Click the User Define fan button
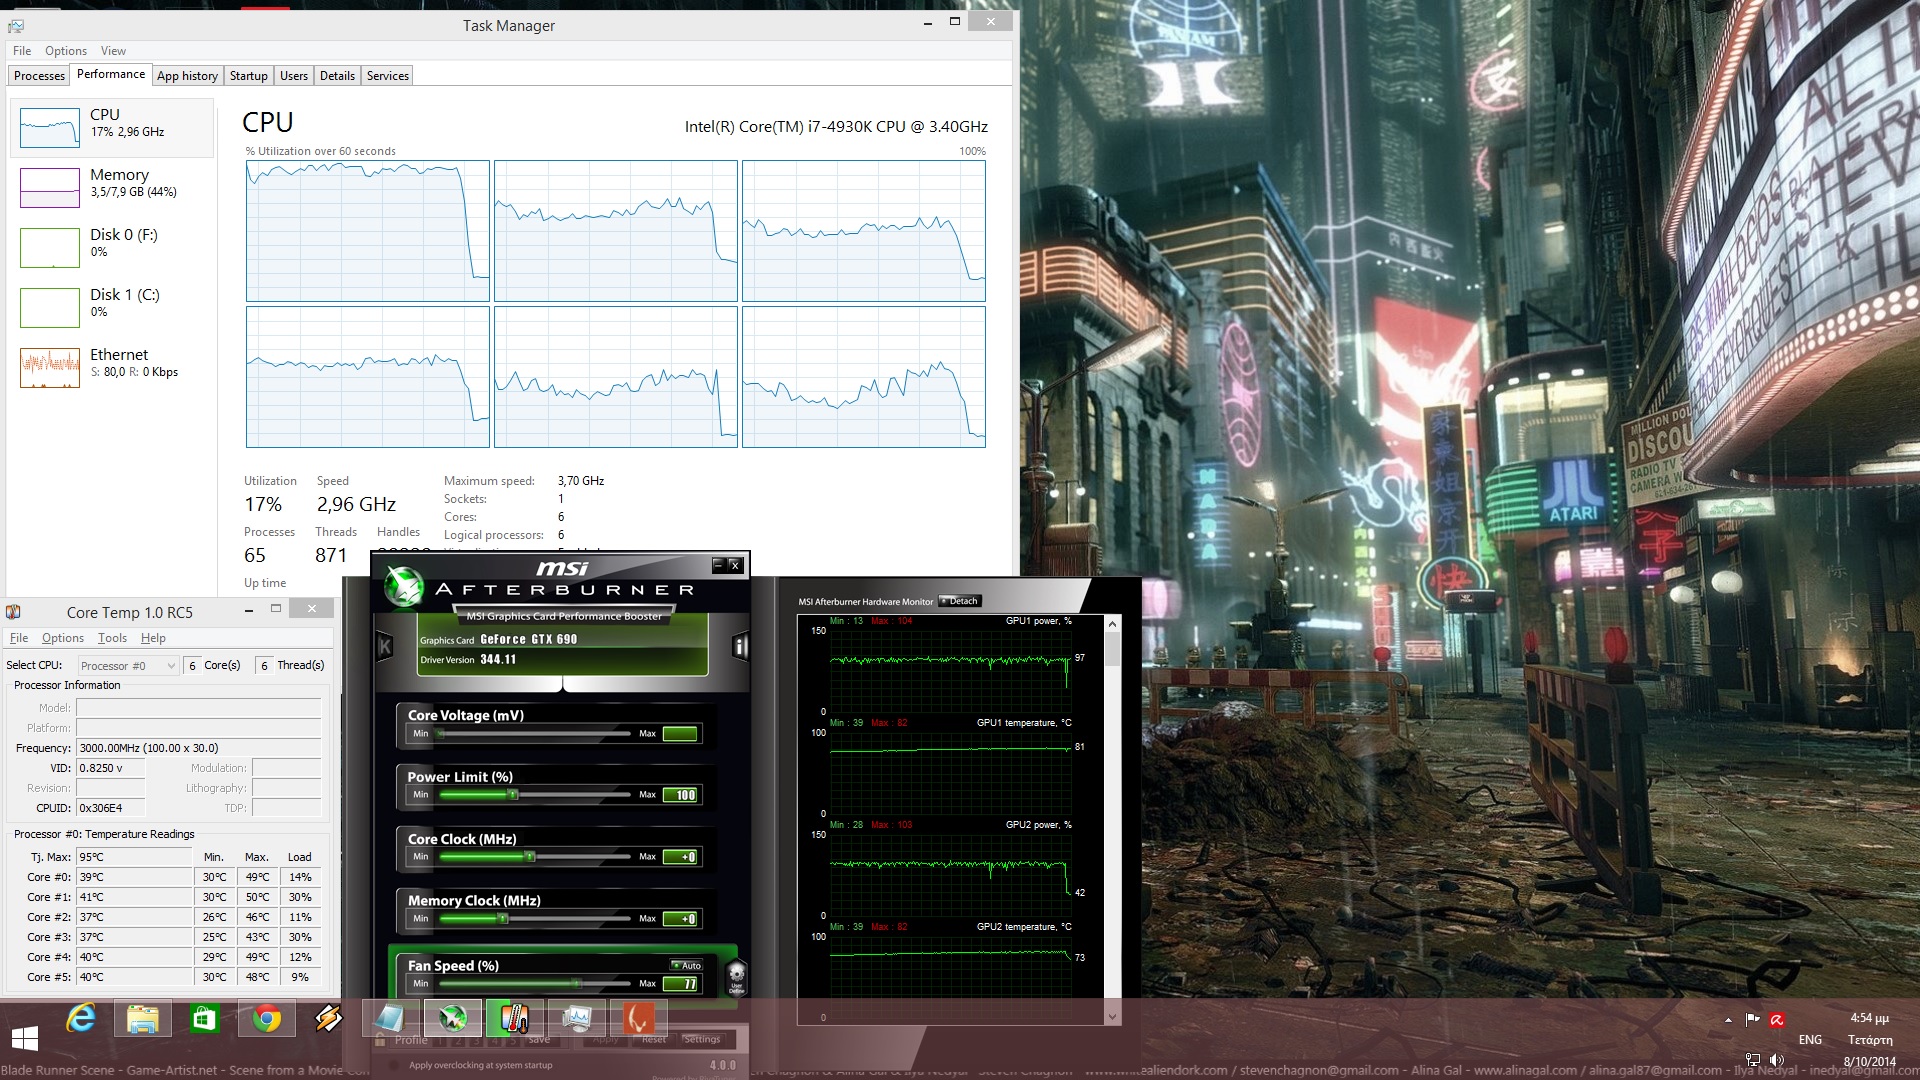The width and height of the screenshot is (1920, 1080). 736,975
